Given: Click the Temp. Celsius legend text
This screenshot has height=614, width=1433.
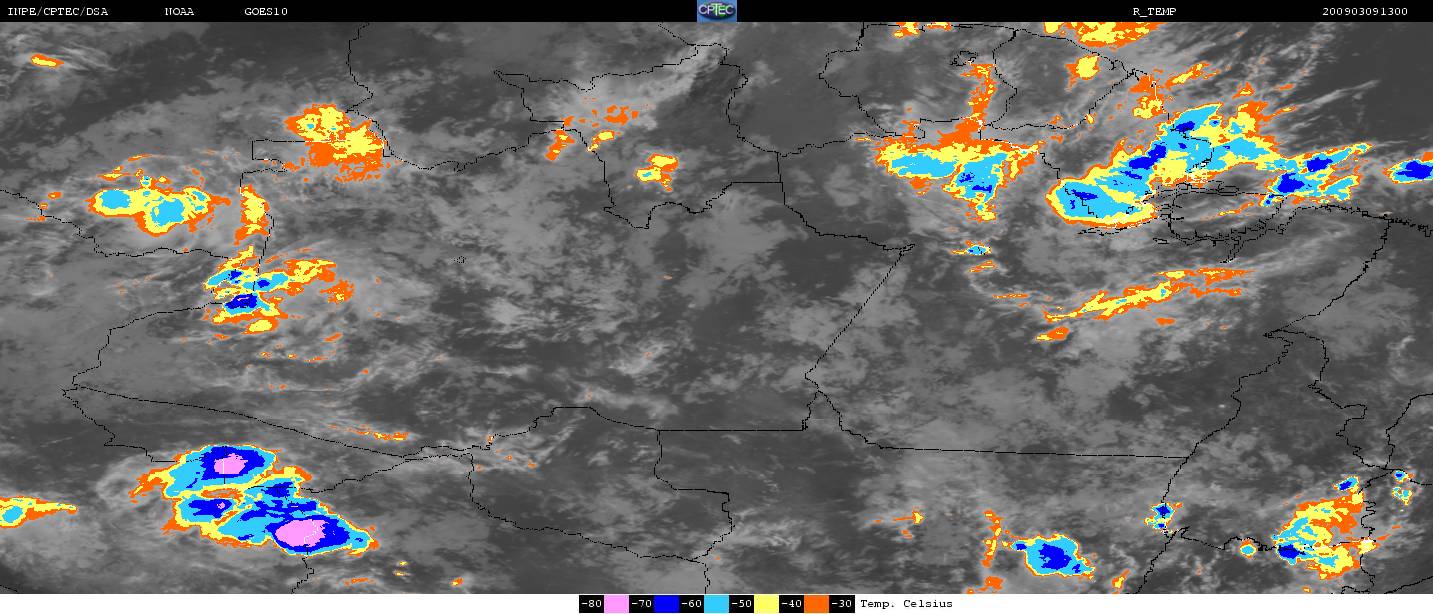Looking at the screenshot, I should pyautogui.click(x=906, y=604).
